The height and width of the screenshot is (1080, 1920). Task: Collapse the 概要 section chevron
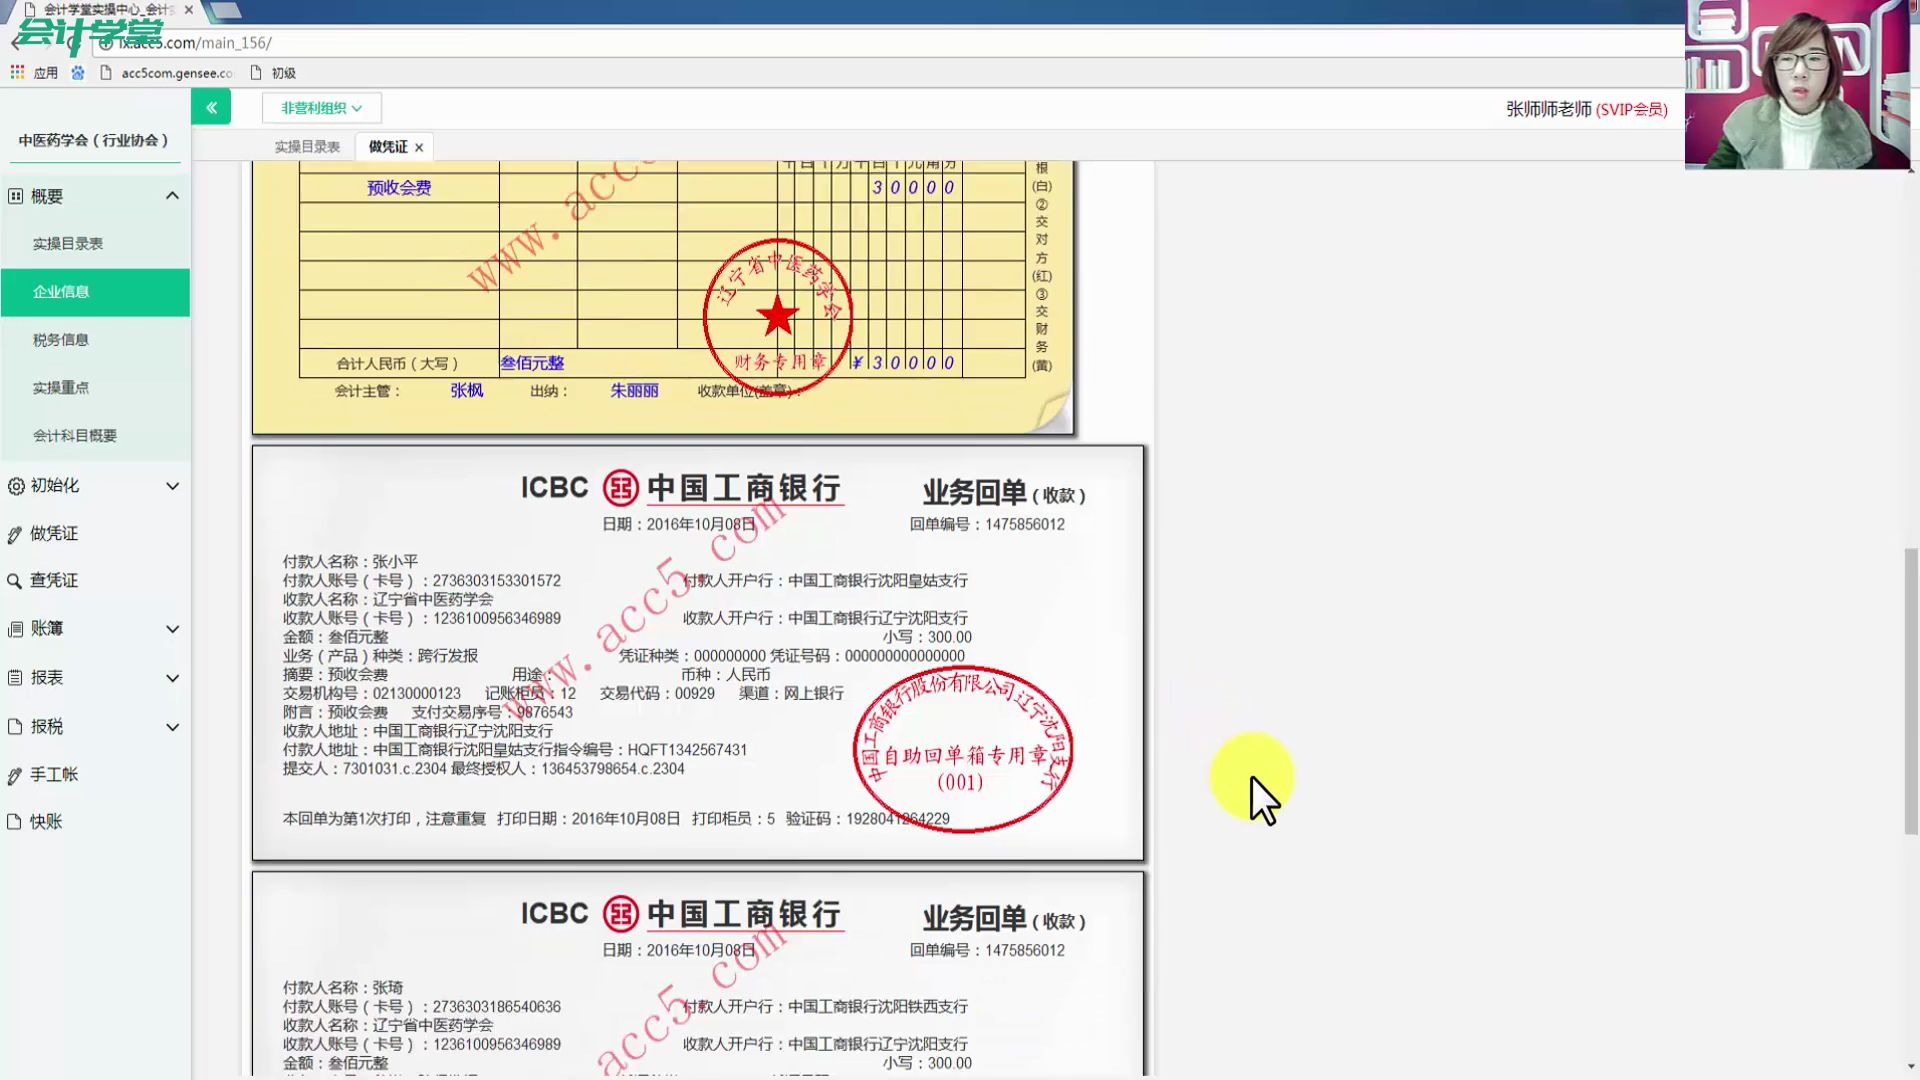pyautogui.click(x=172, y=196)
